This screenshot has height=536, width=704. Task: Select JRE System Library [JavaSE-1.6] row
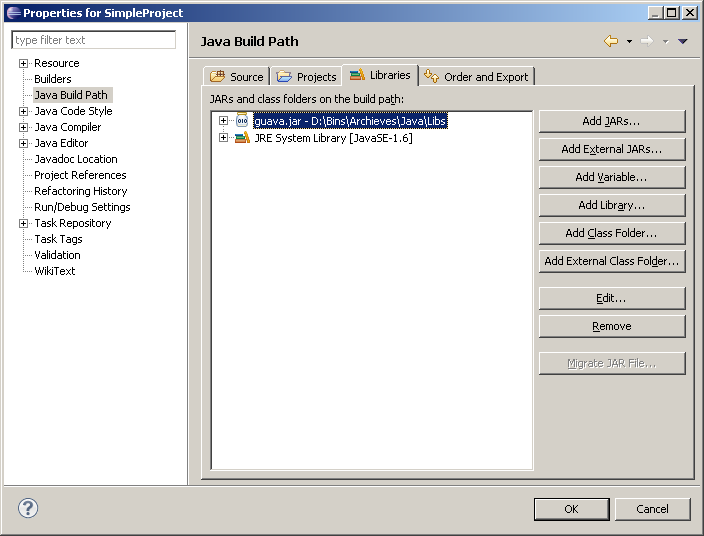pos(334,138)
